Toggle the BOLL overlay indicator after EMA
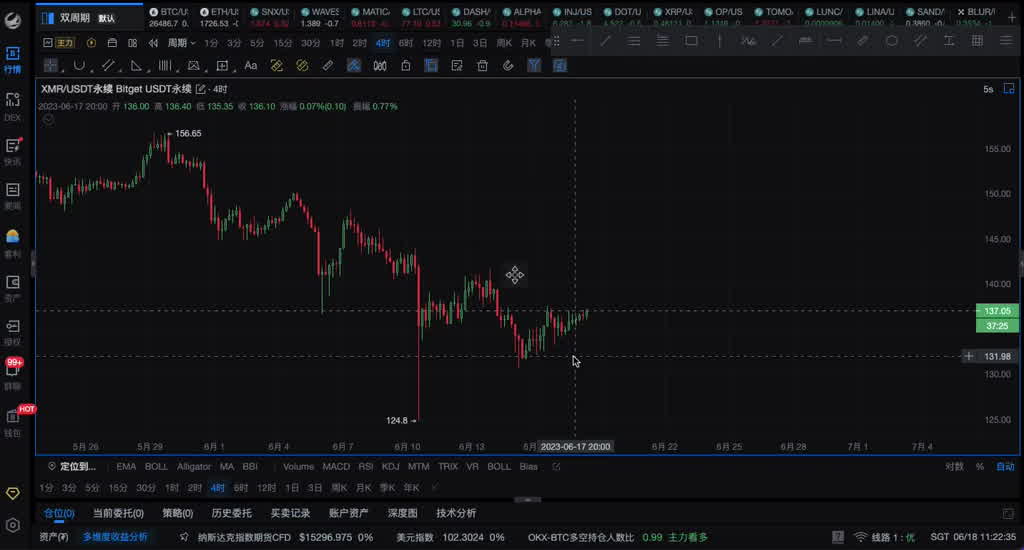1024x550 pixels. (x=156, y=466)
